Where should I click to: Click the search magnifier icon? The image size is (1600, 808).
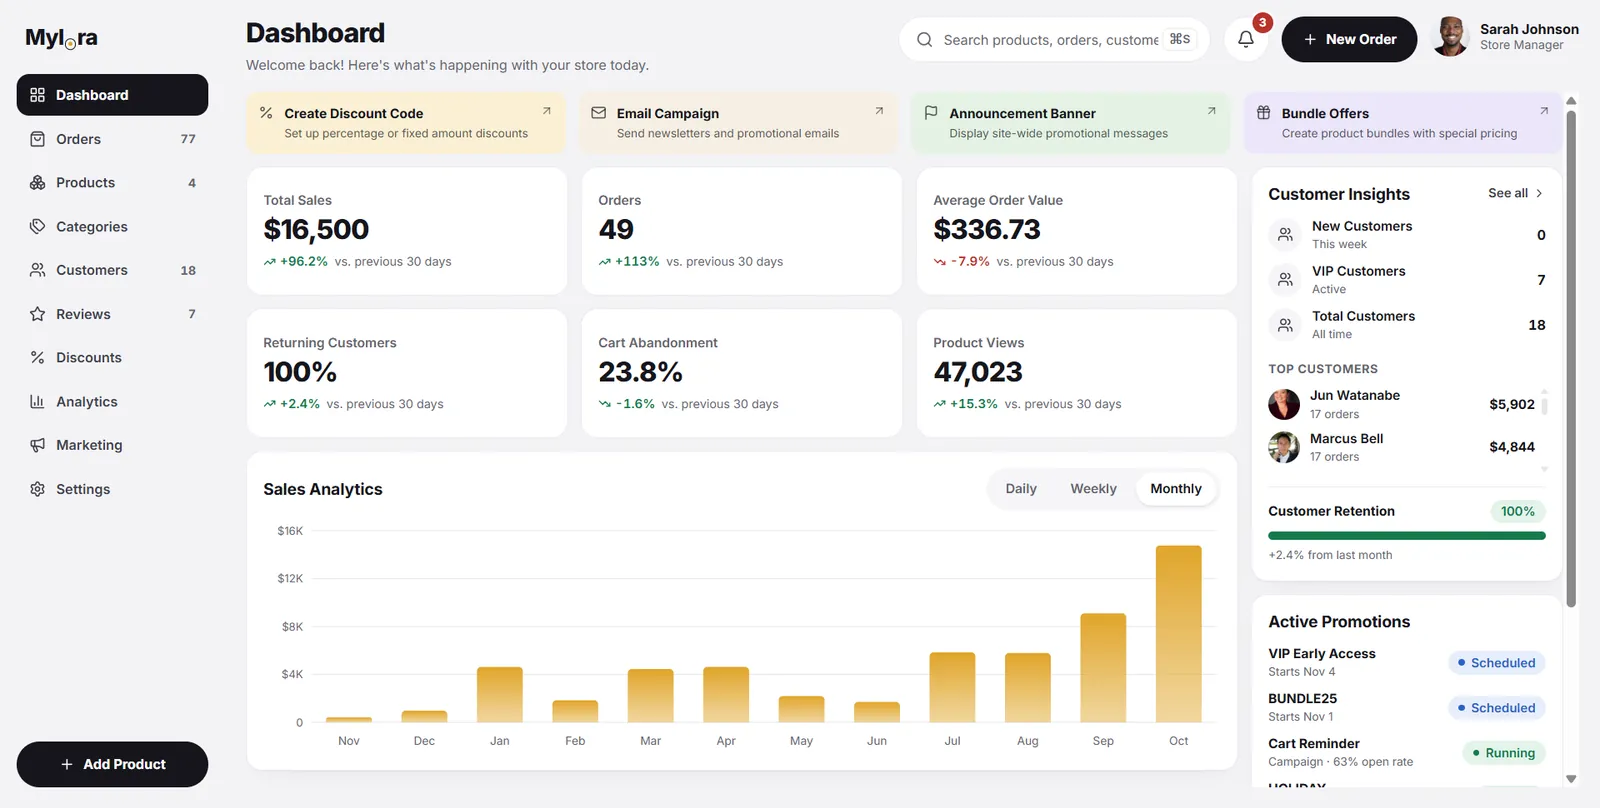click(x=924, y=40)
